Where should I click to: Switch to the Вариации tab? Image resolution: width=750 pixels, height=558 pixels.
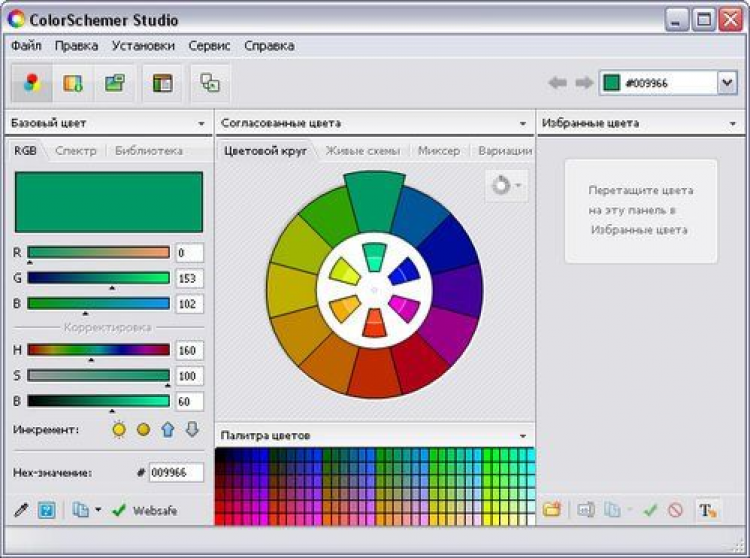(505, 151)
